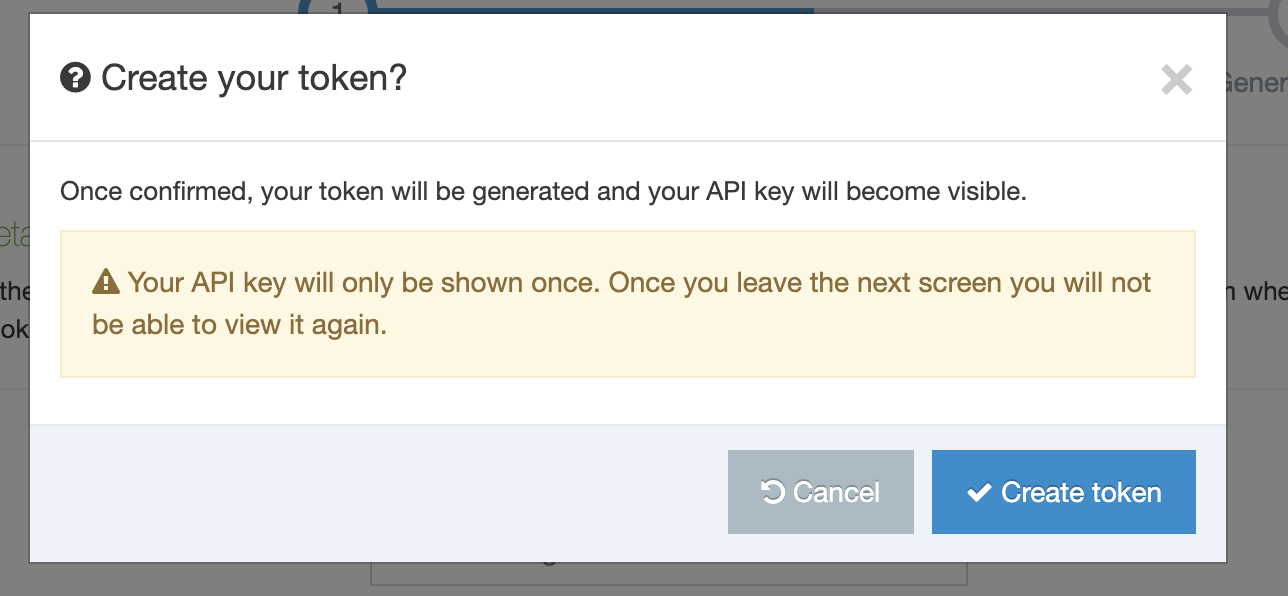1288x596 pixels.
Task: Click the "Once confirmed" description sentence
Action: pos(543,191)
